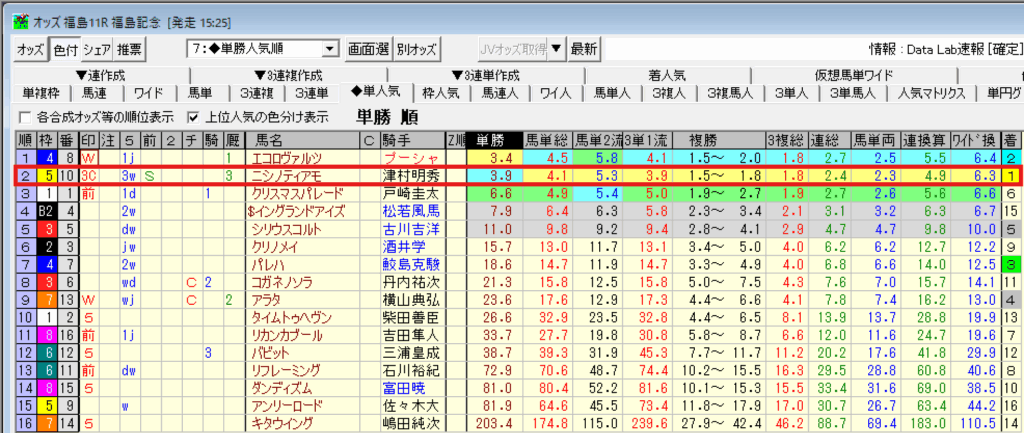This screenshot has height=433, width=1024.
Task: Click the blue frame 4 cell for エコロヴァルツ
Action: 45,157
